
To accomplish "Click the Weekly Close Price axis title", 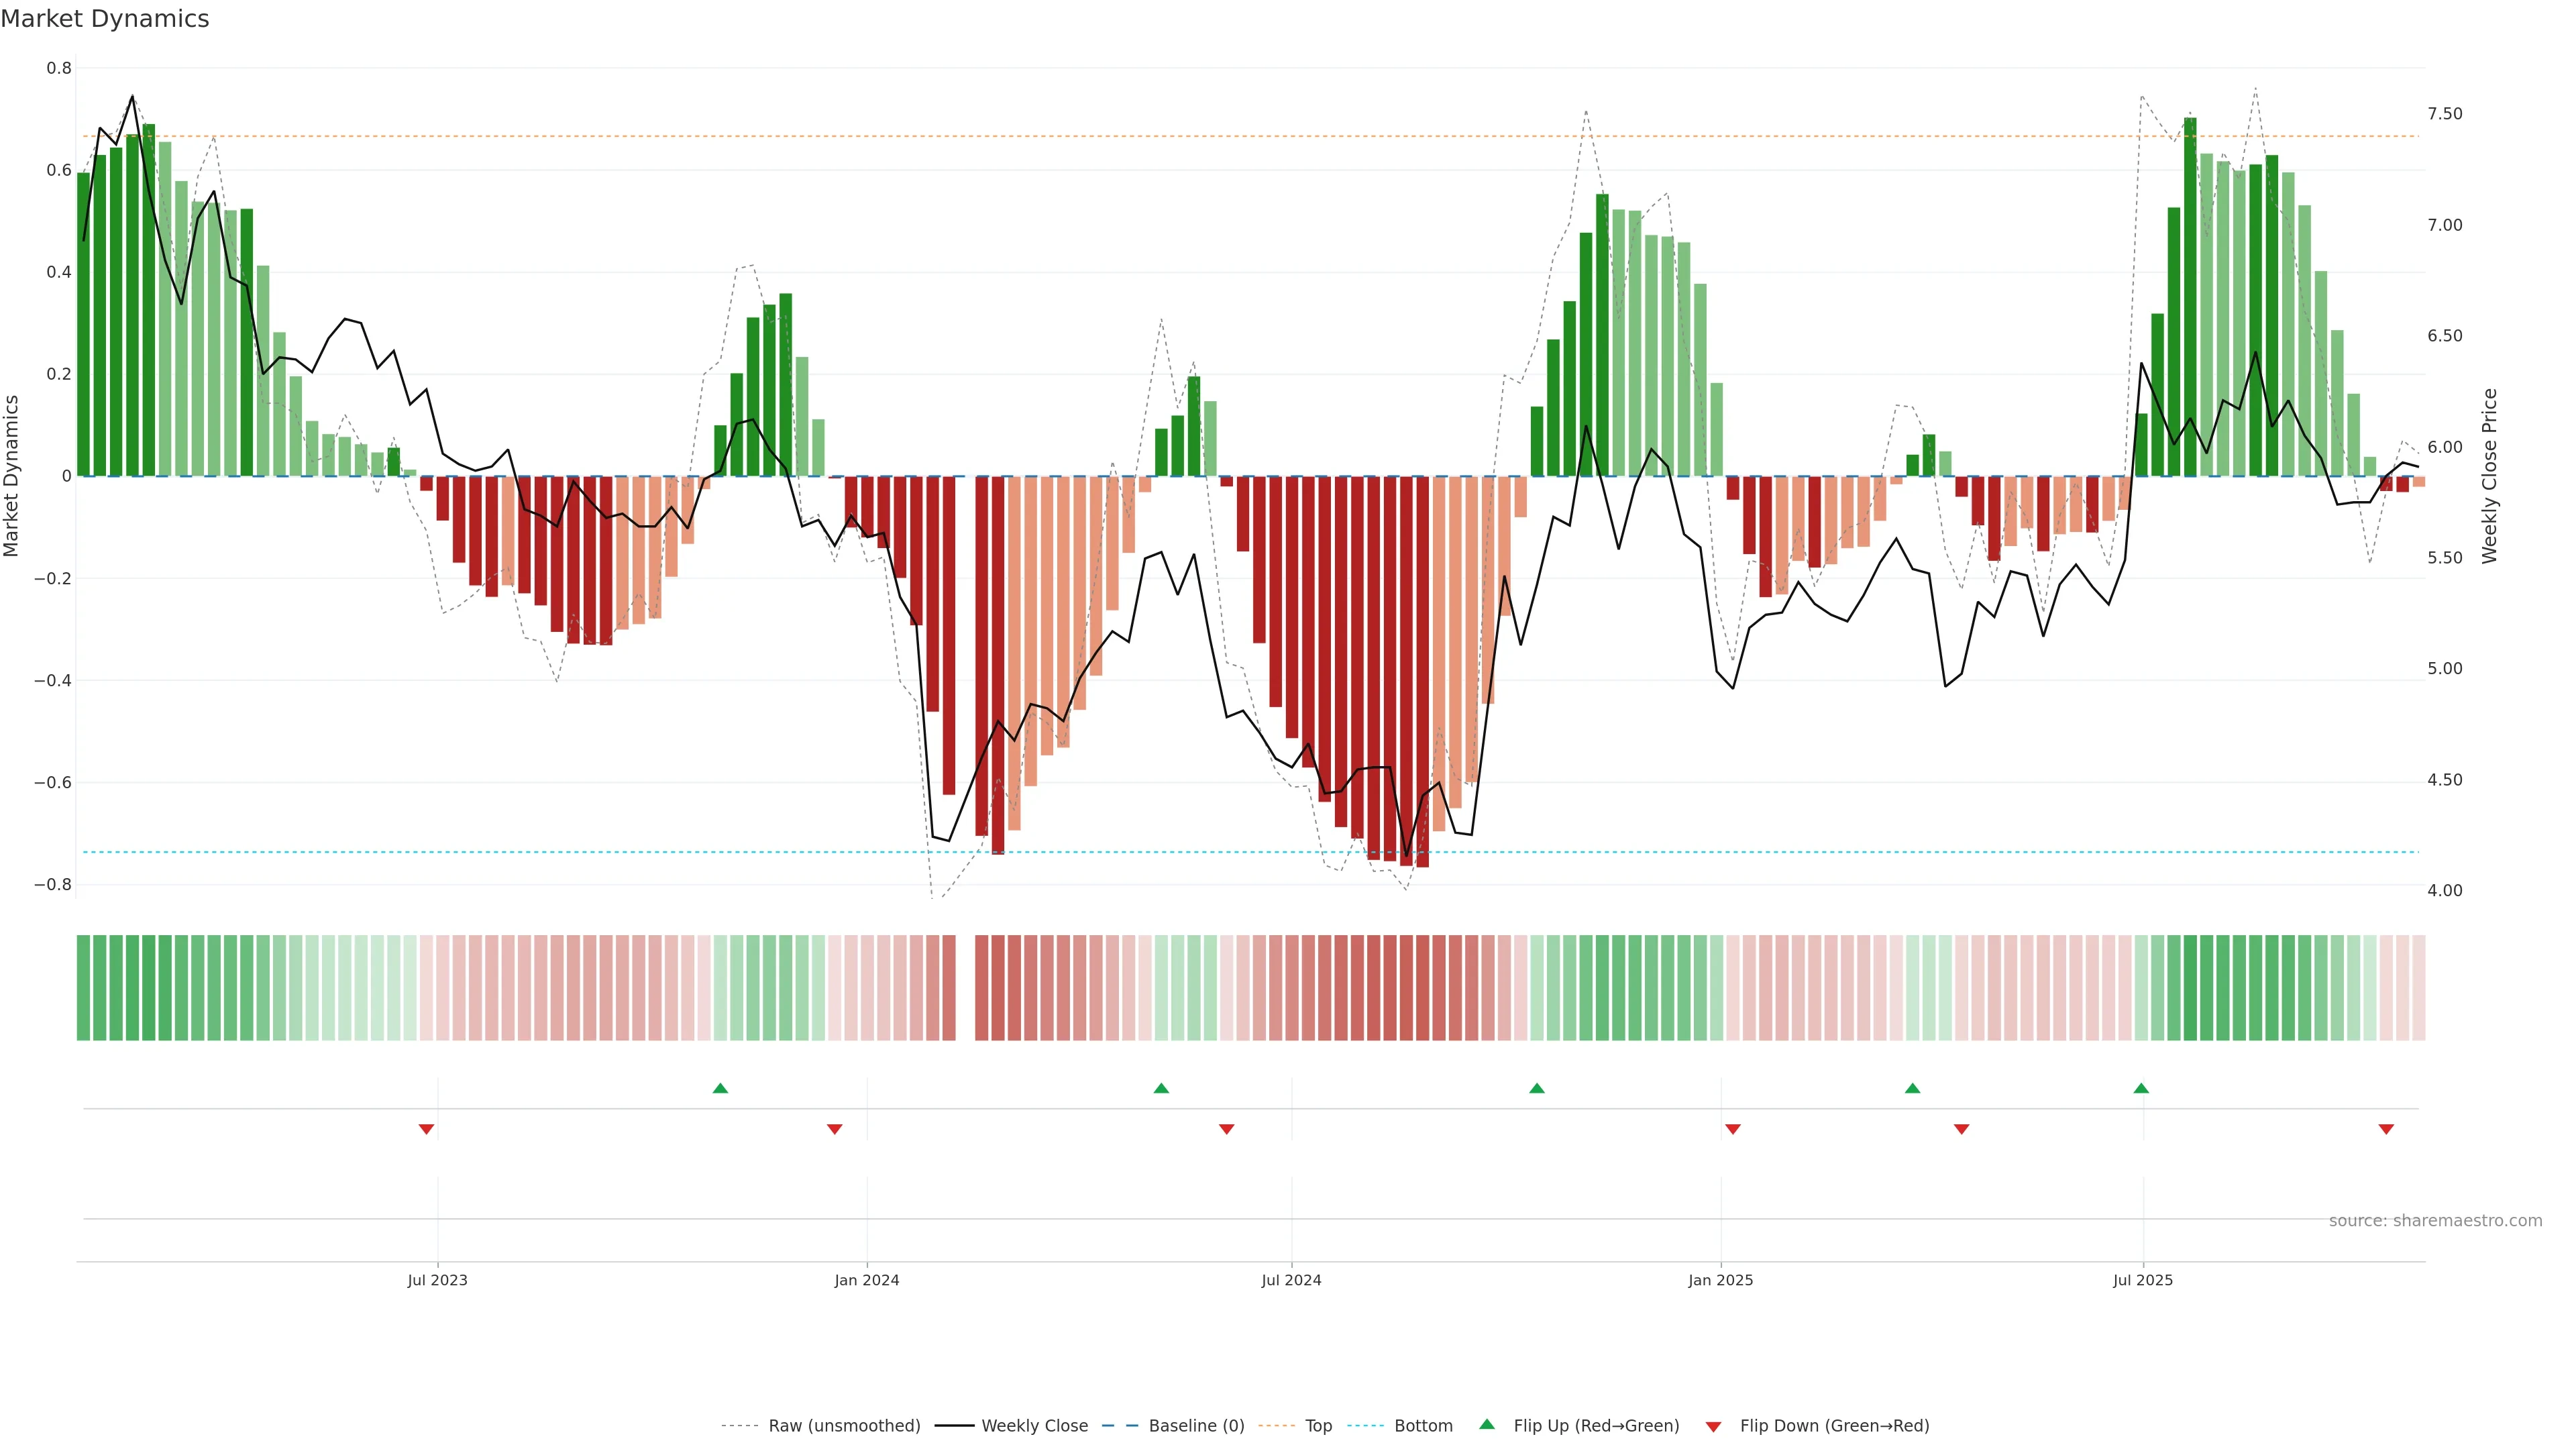I will [2489, 476].
